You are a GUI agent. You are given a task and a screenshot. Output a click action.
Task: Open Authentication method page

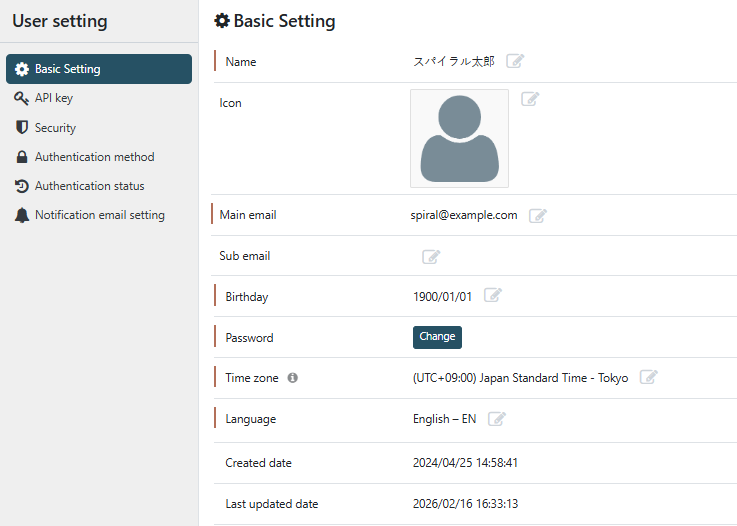click(94, 157)
